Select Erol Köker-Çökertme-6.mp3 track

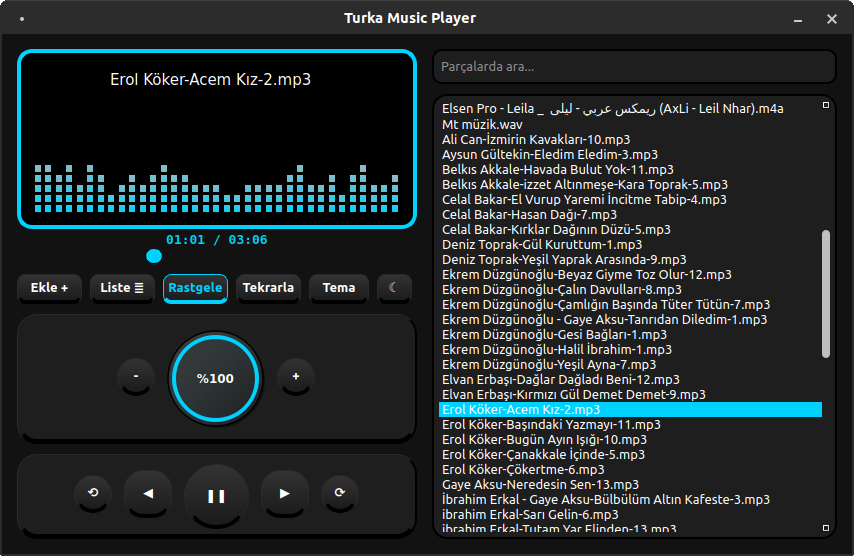pyautogui.click(x=523, y=469)
